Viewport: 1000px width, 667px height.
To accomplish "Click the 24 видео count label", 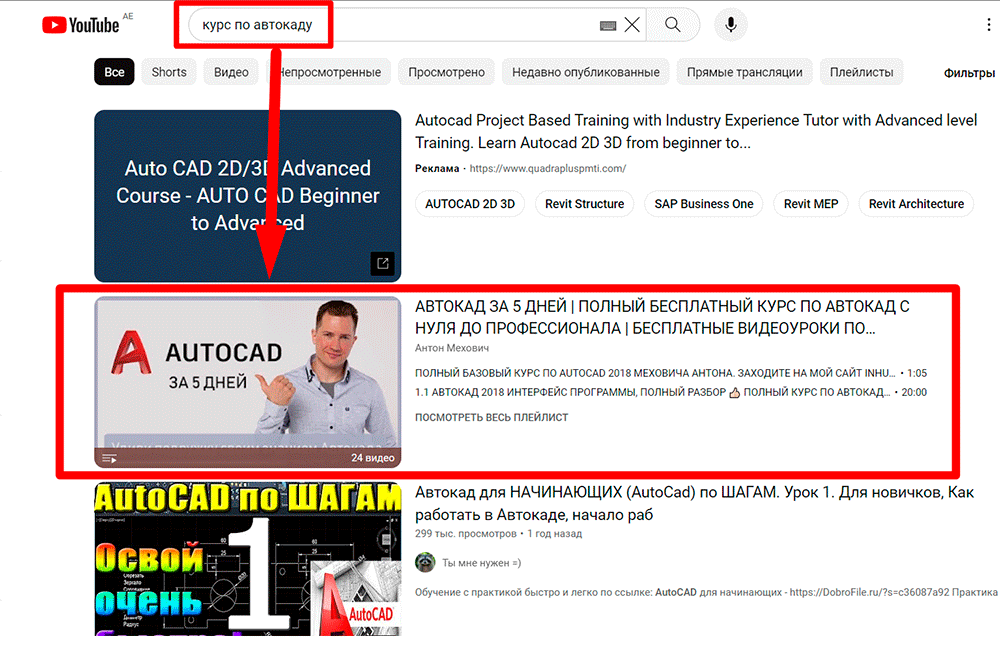I will pos(372,458).
